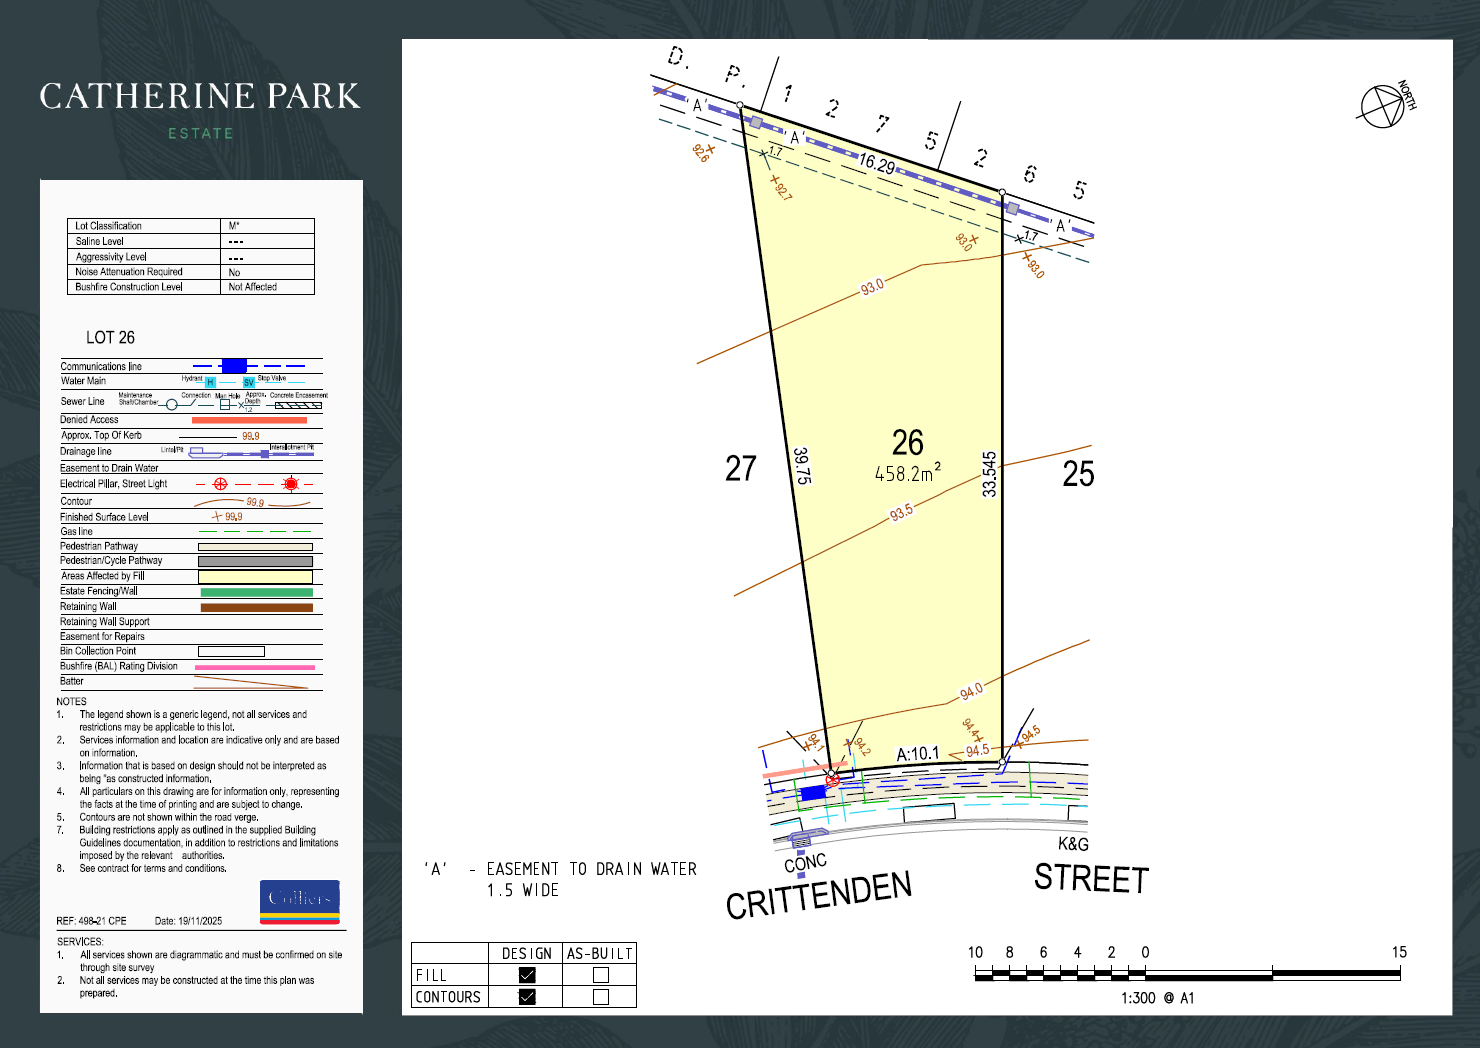Click the yellow Areas Affected by Fill swatch
The width and height of the screenshot is (1480, 1048).
[x=255, y=577]
